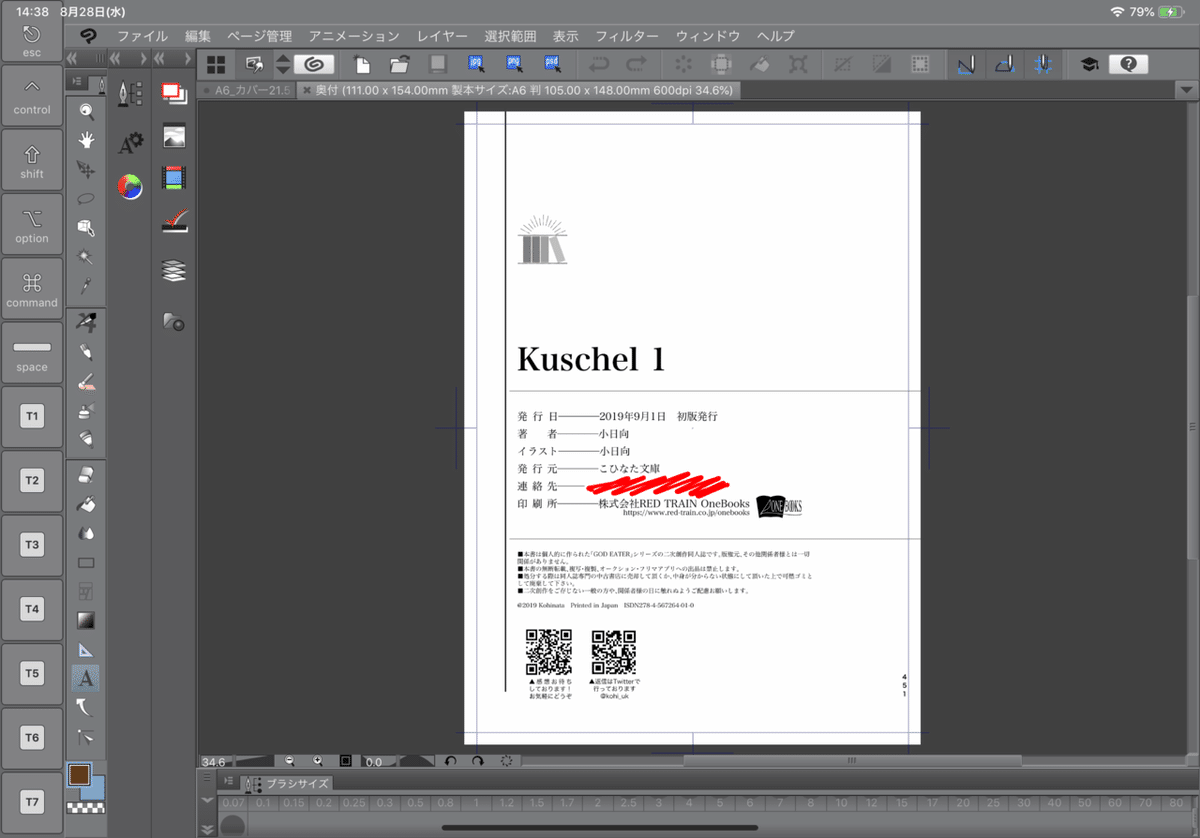This screenshot has width=1200, height=838.
Task: Toggle snap to ruler
Action: (965, 64)
